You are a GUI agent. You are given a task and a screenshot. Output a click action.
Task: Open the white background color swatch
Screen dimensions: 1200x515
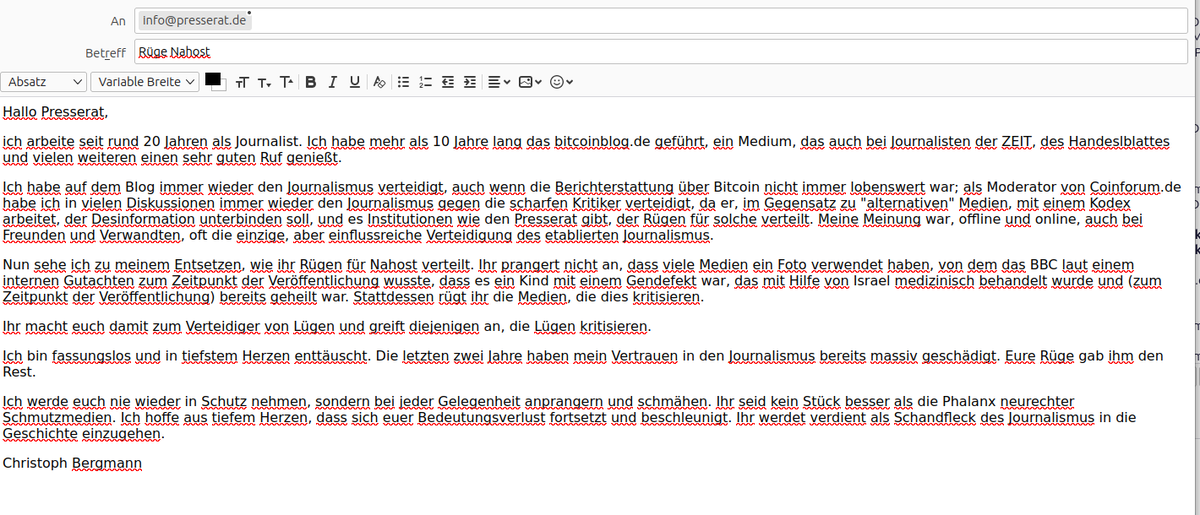click(x=221, y=86)
